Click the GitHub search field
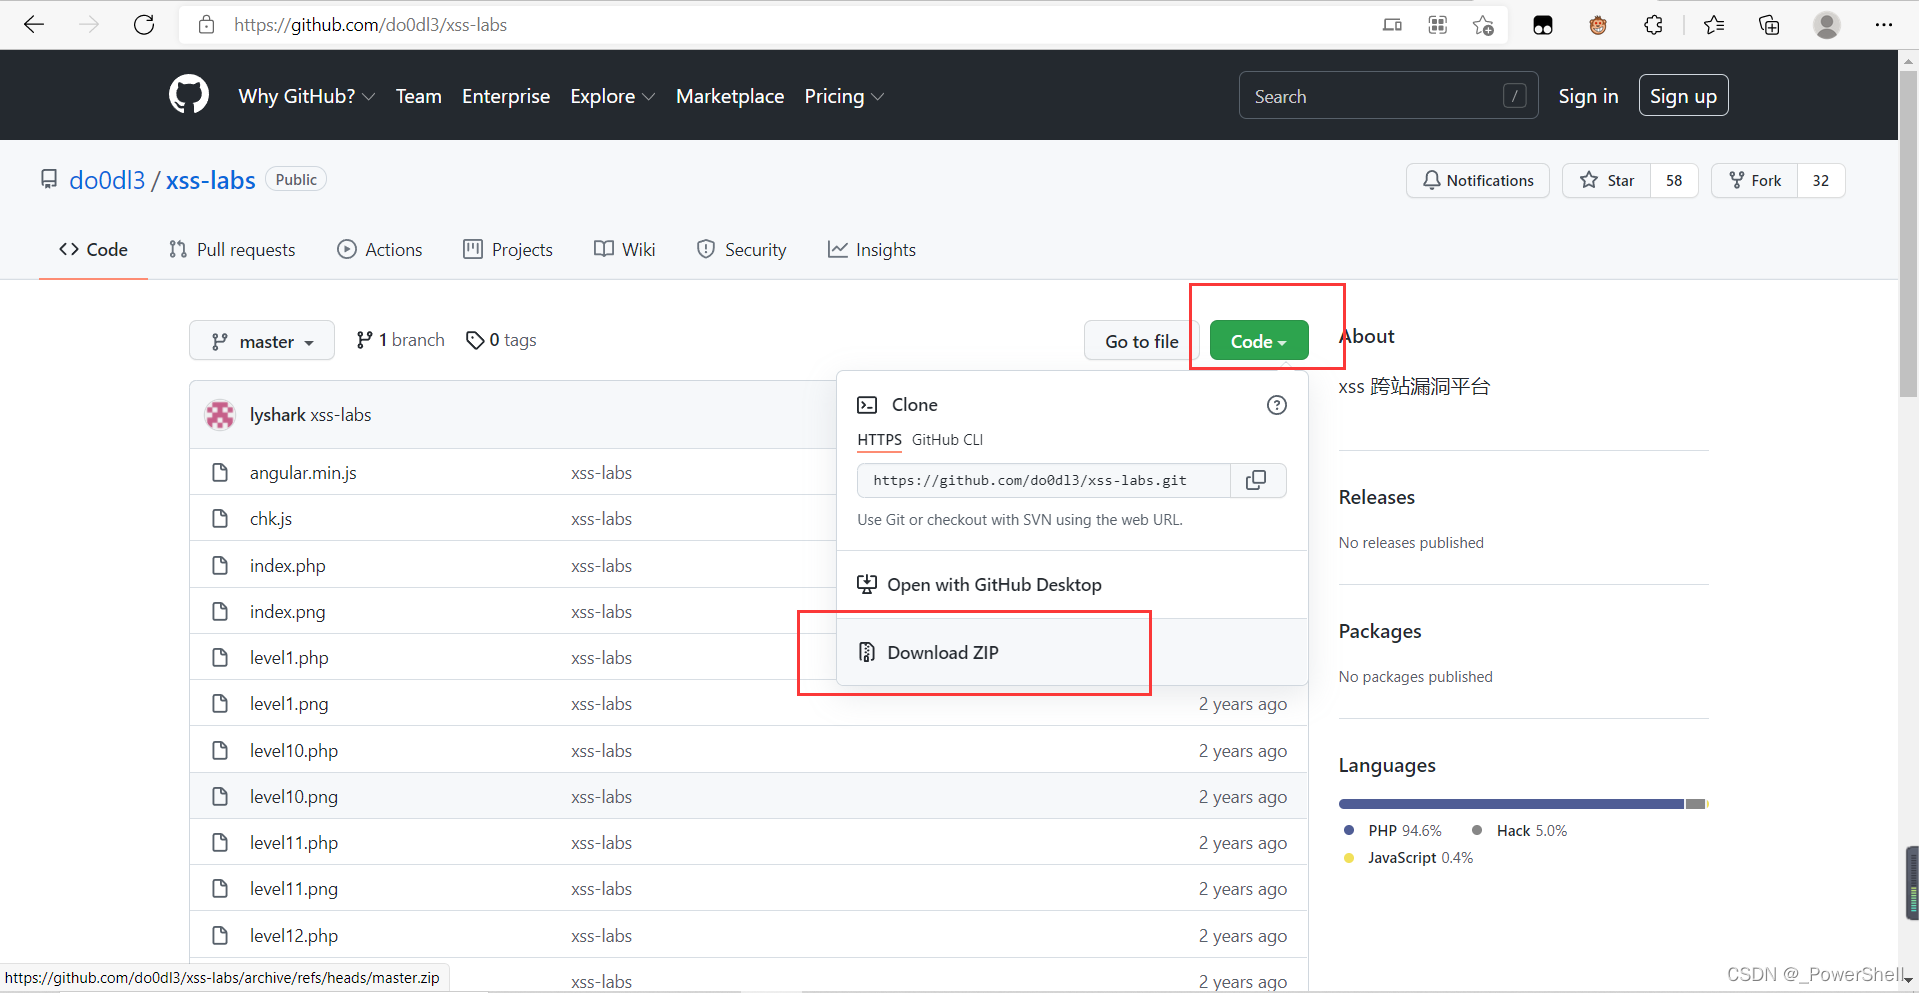 pos(1388,96)
